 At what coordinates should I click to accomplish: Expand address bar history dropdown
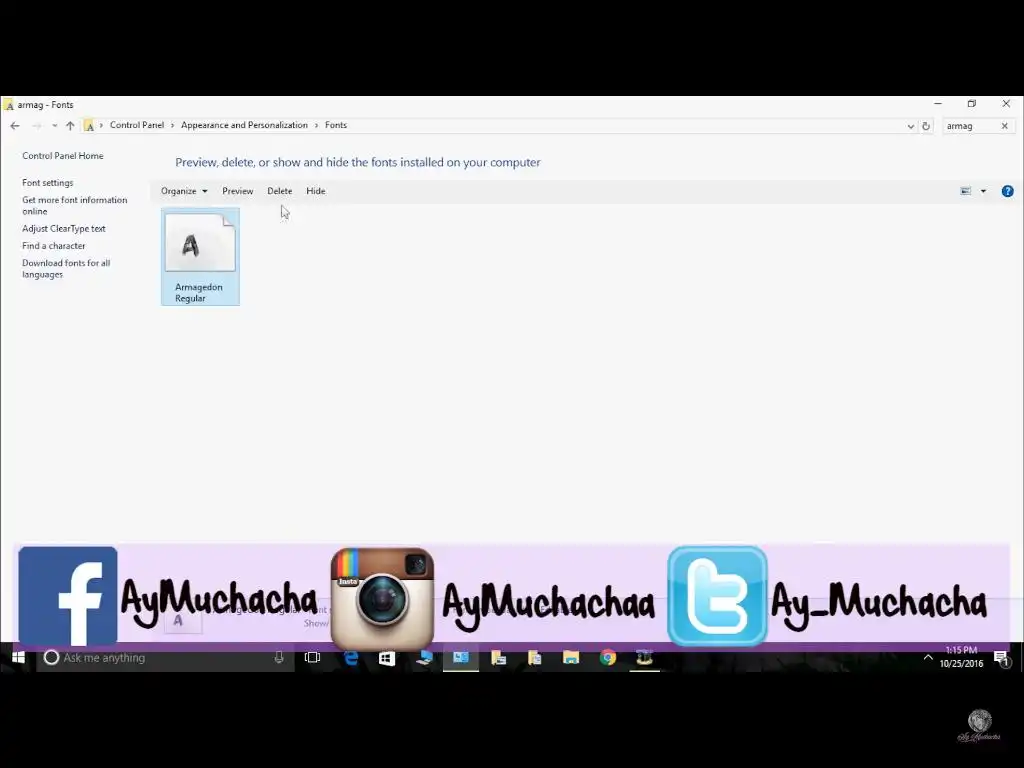coord(910,126)
